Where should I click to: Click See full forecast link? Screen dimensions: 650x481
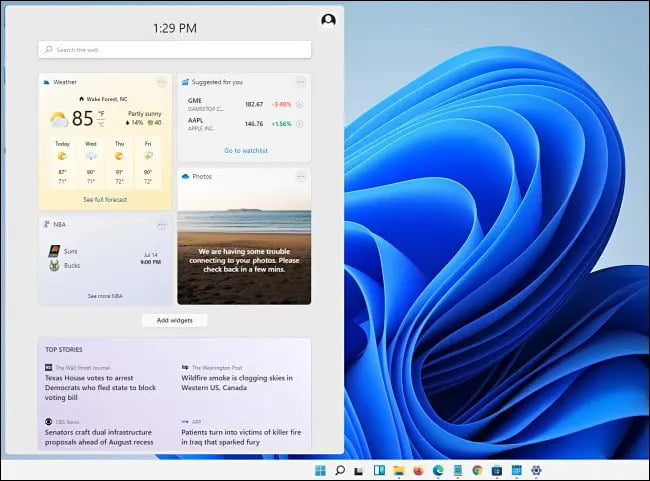tap(105, 199)
